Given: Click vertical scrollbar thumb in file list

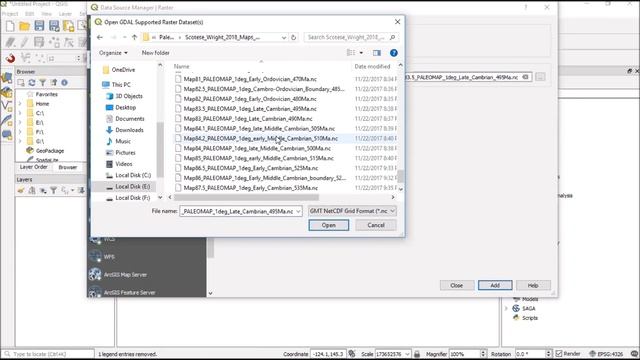Looking at the screenshot, I should (400, 176).
